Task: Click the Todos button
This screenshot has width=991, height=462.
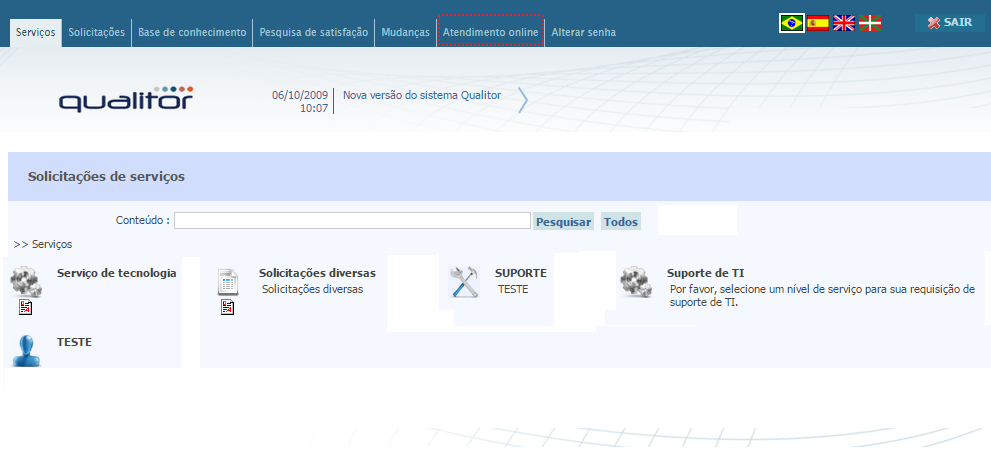Action: click(620, 222)
